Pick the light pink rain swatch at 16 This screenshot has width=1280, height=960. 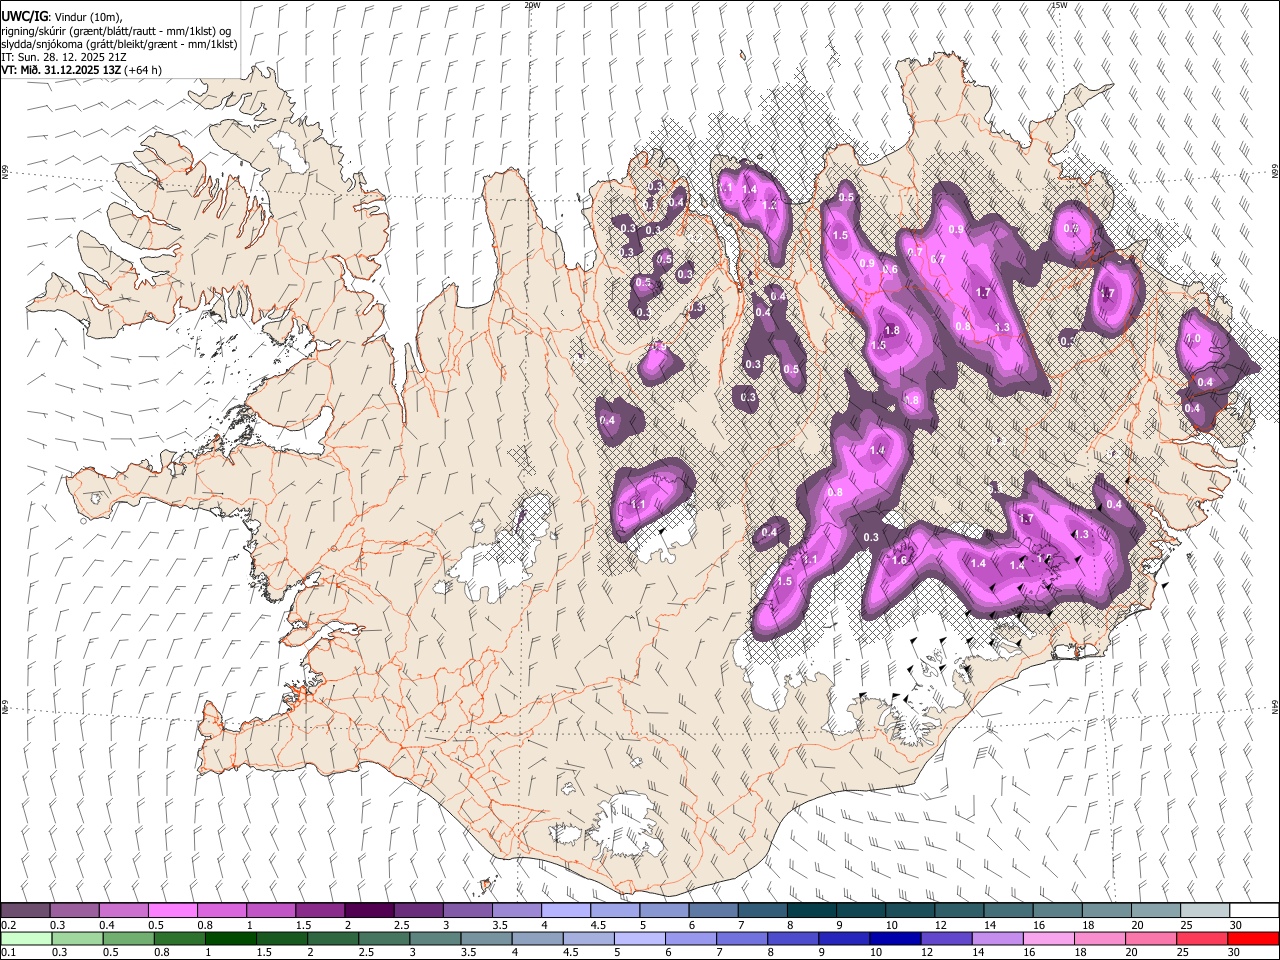[x=1048, y=938]
